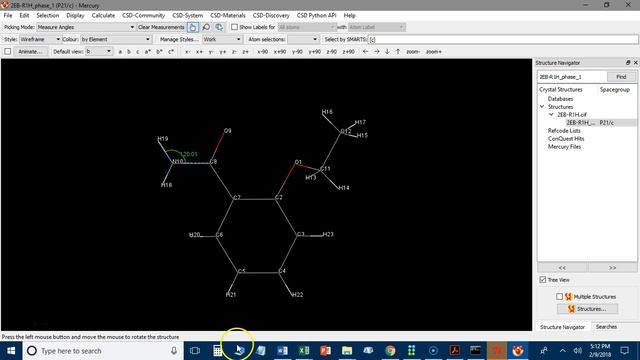Go to next structure with >> button
This screenshot has height=360, width=640.
[x=612, y=268]
